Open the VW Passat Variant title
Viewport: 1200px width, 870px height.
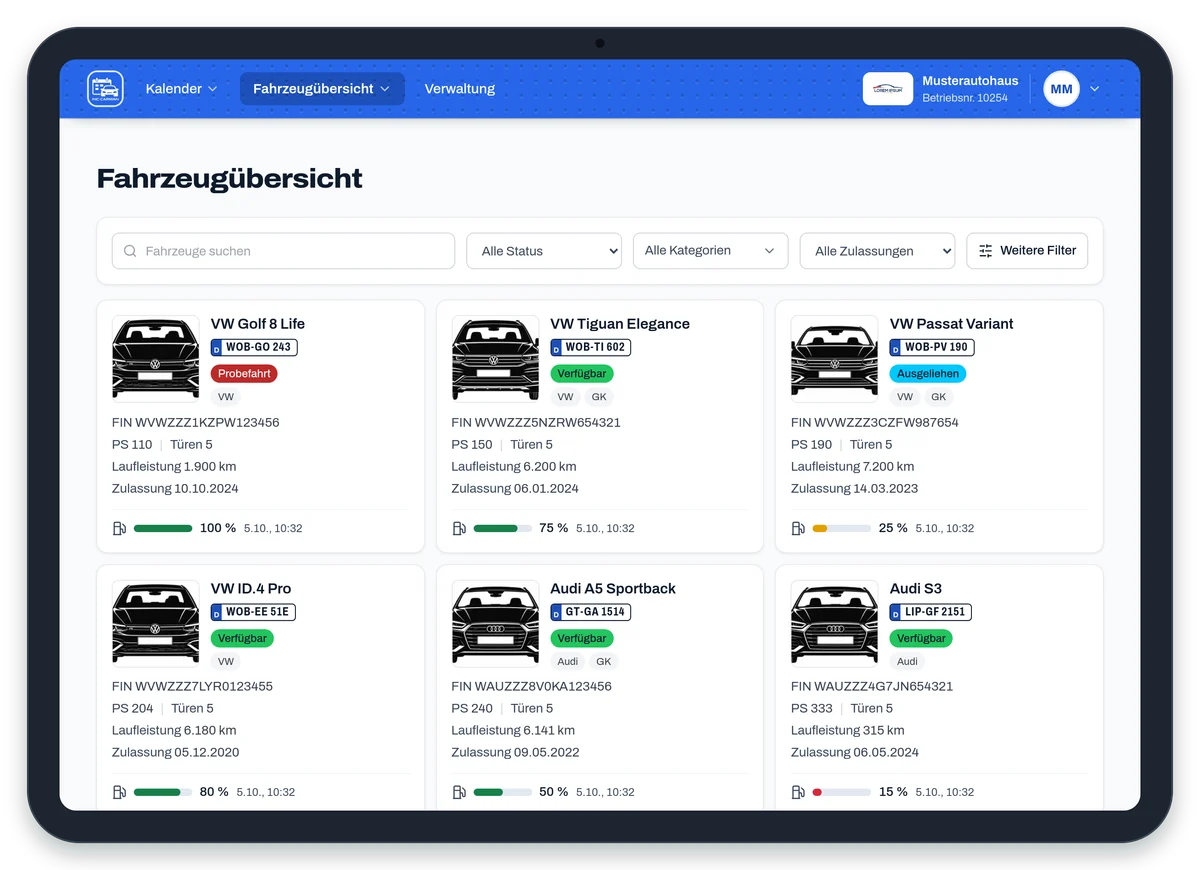click(x=952, y=324)
